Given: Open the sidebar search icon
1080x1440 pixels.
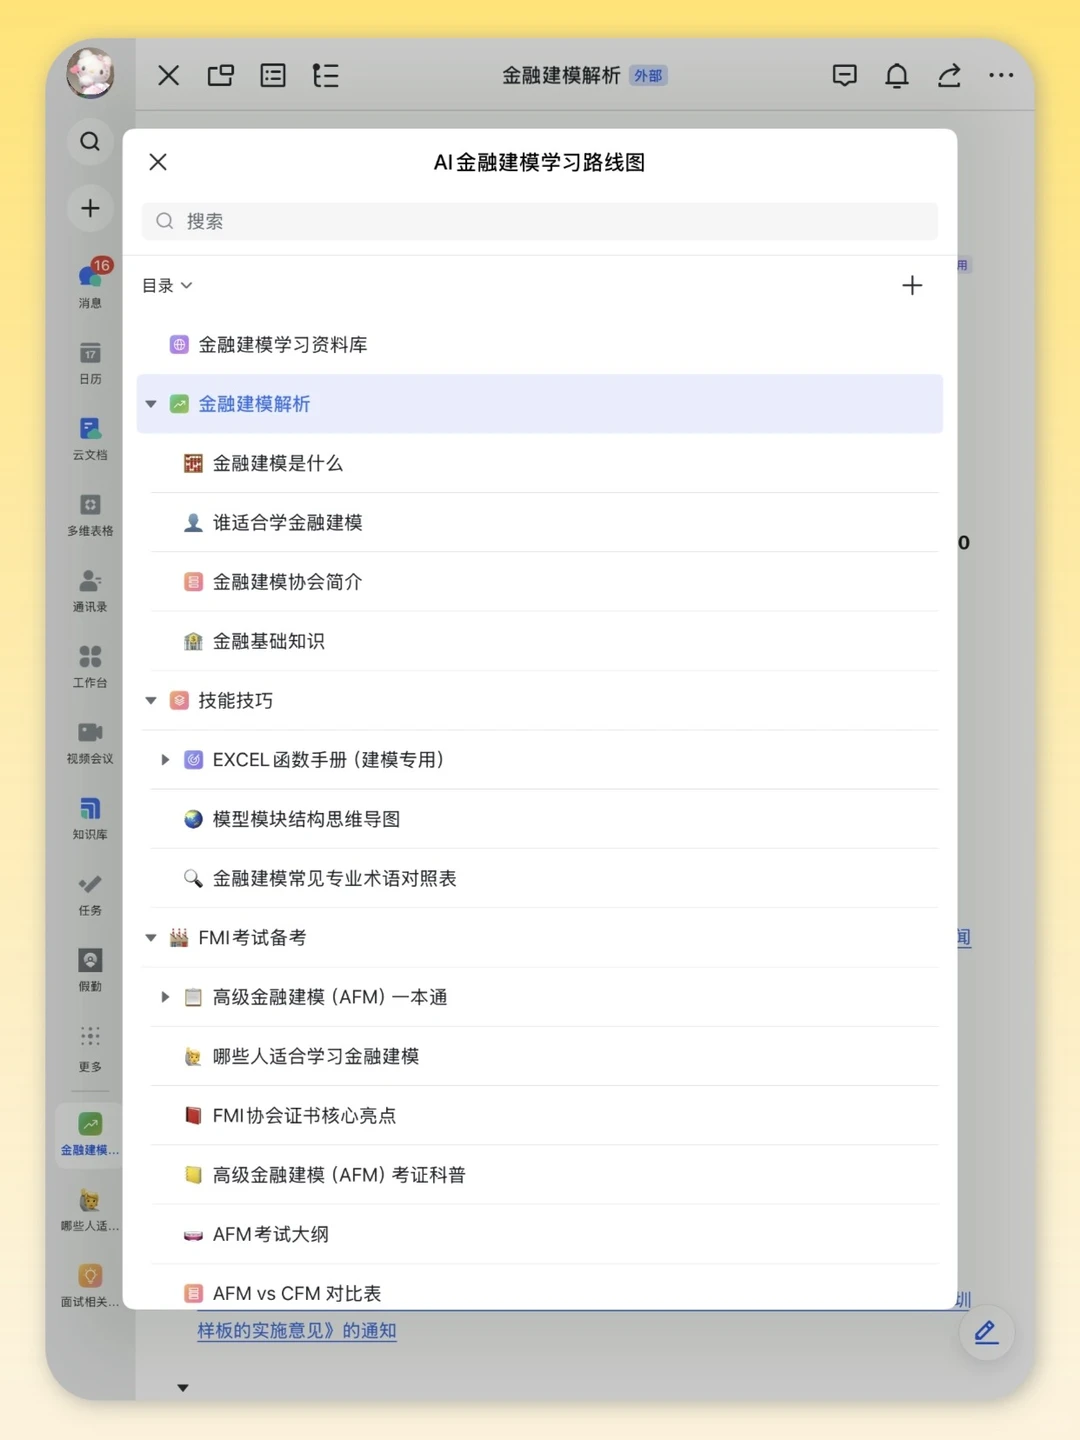Looking at the screenshot, I should [x=90, y=142].
